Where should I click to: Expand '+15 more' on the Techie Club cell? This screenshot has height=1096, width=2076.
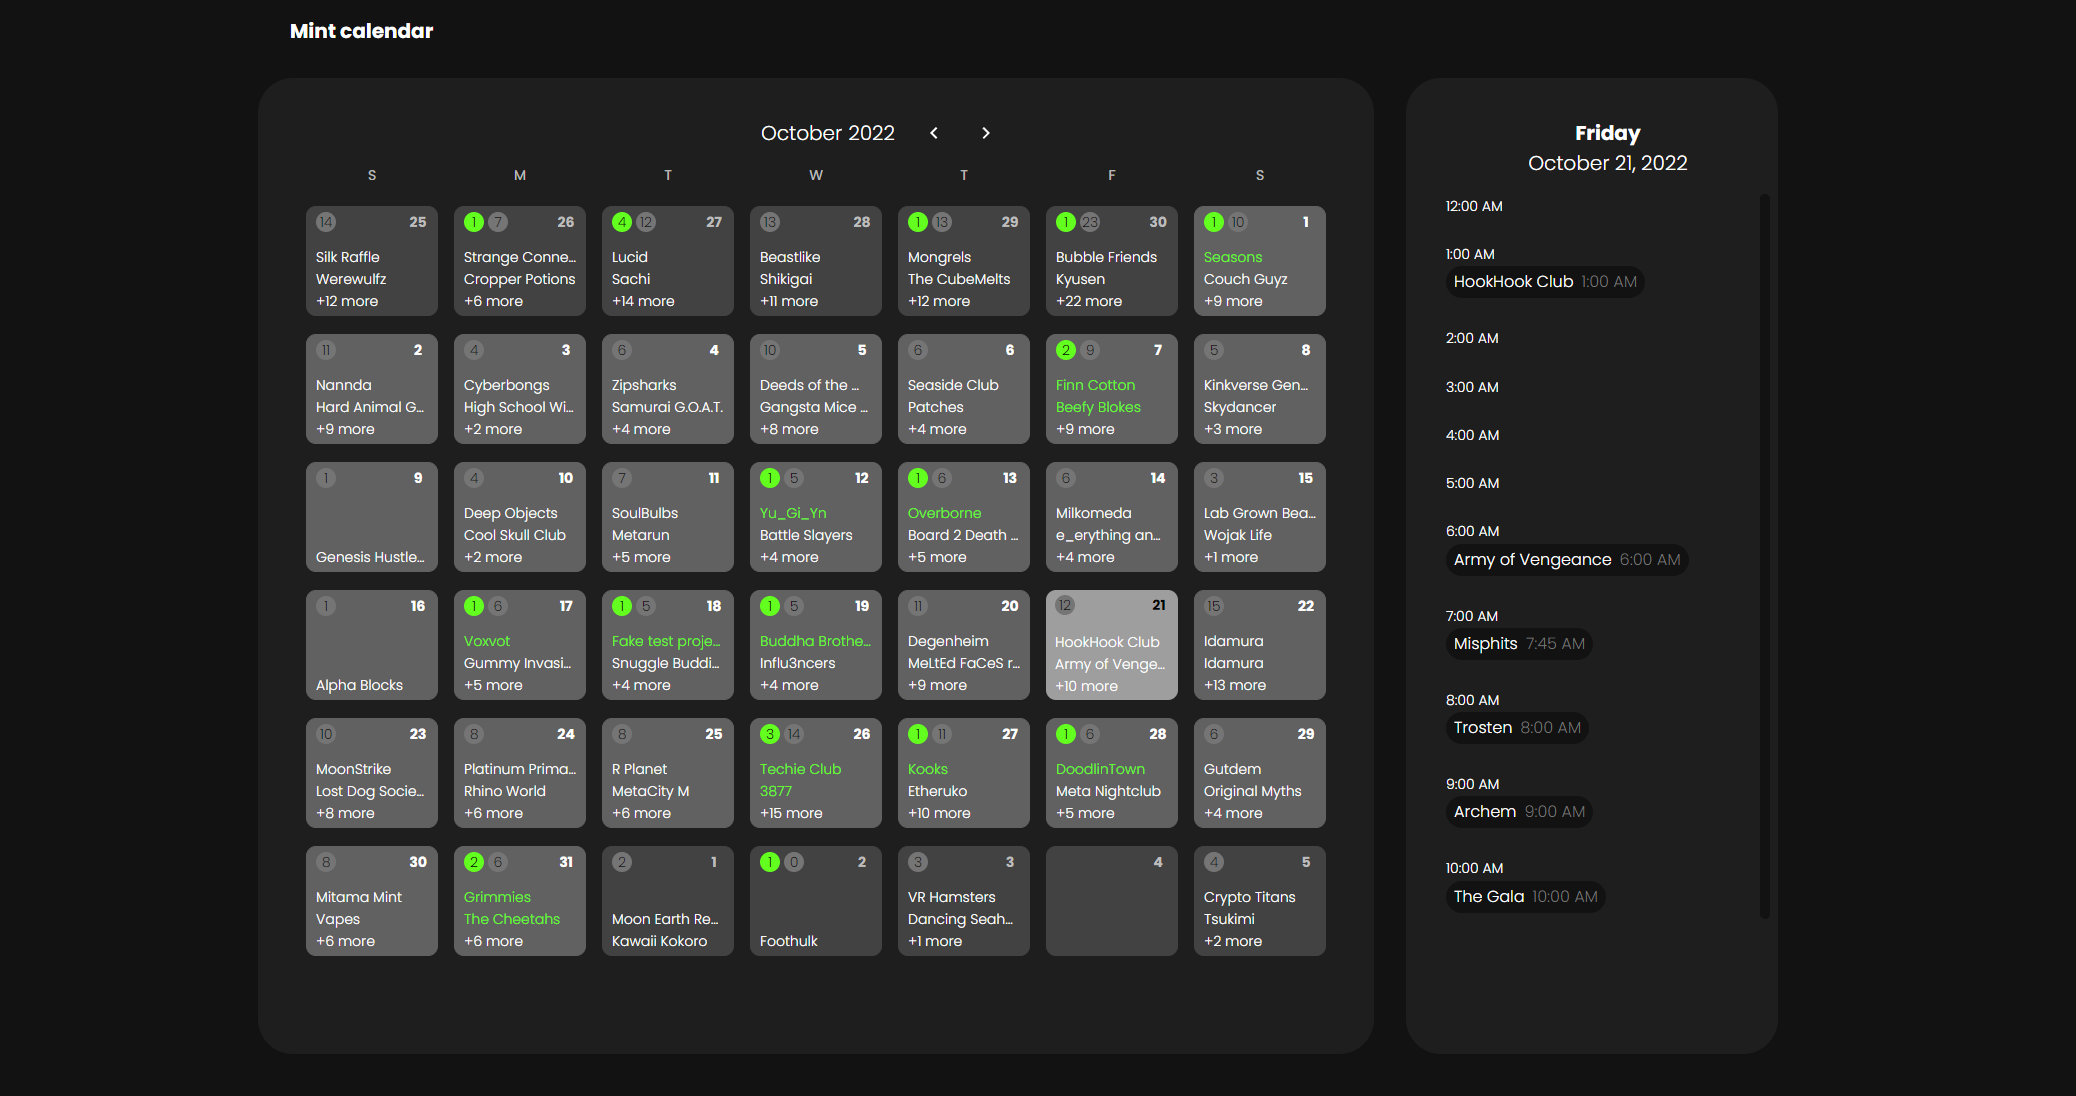pos(791,813)
